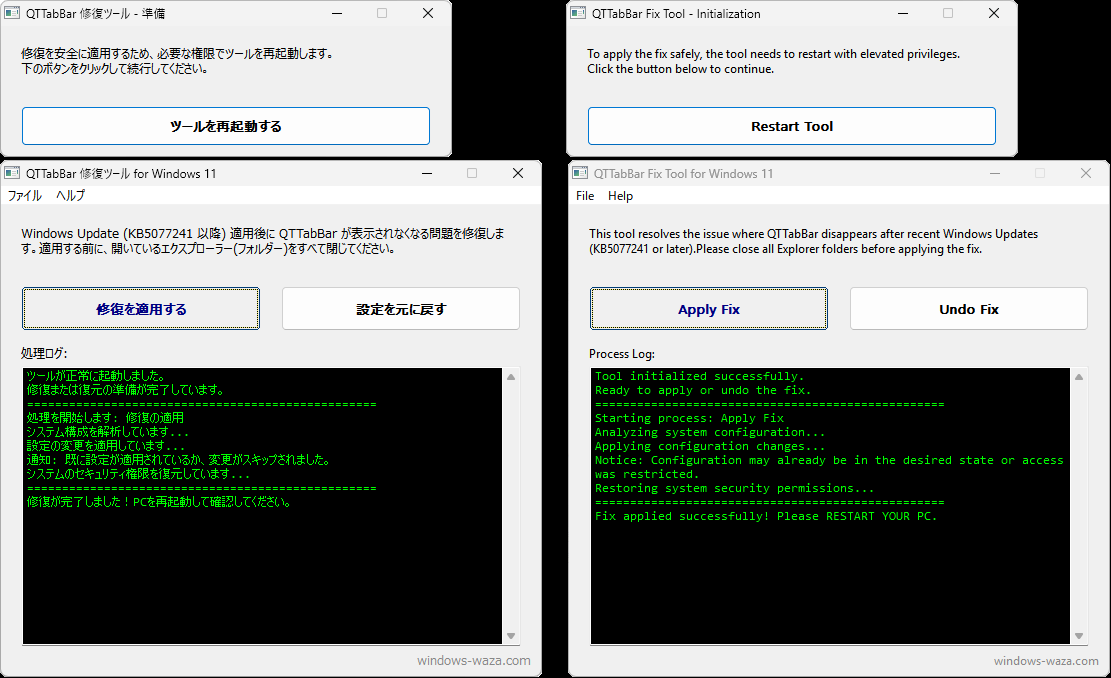Click scroll down arrow in Process Log box
Screen dimensions: 1111x678
pyautogui.click(x=1078, y=635)
